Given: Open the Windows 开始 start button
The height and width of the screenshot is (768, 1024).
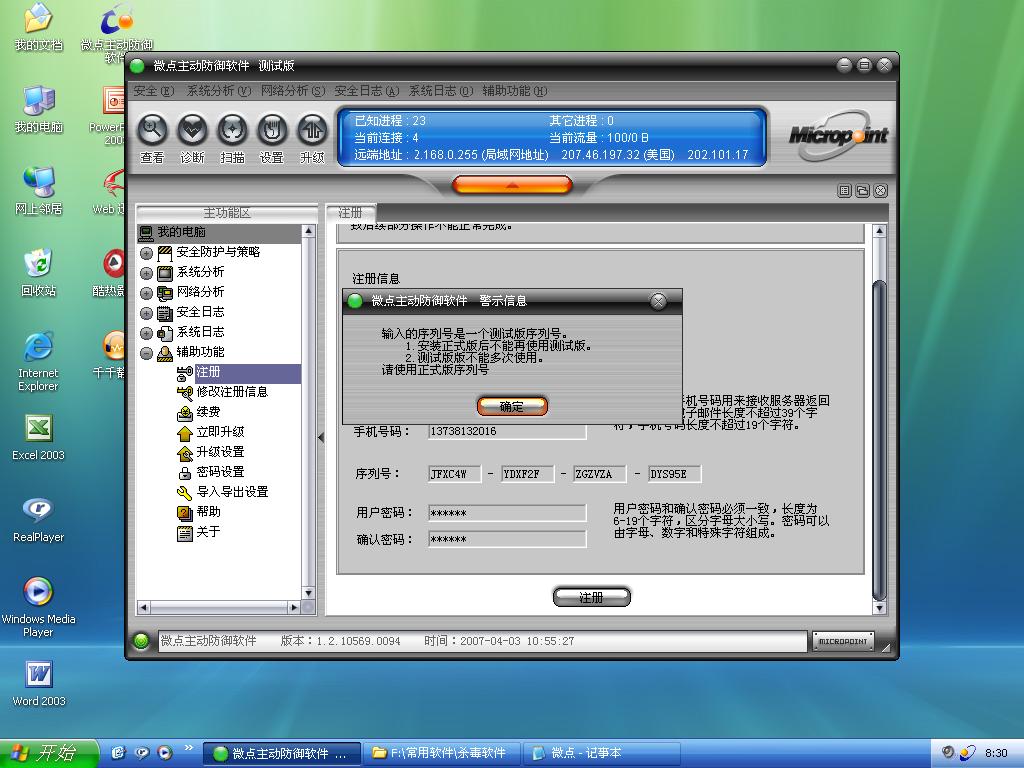Looking at the screenshot, I should pos(49,753).
